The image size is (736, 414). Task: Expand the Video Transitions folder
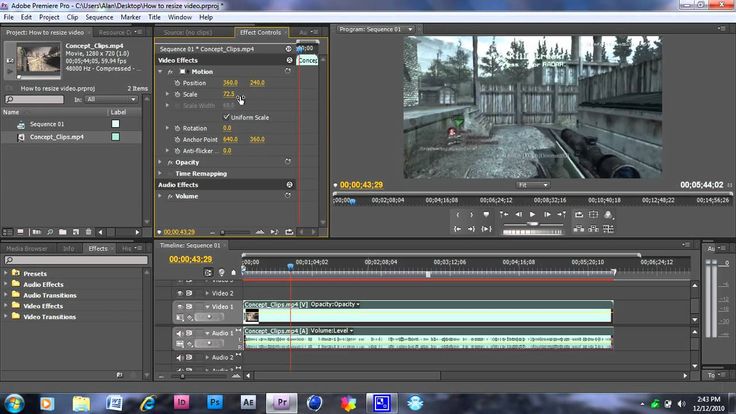[x=6, y=316]
